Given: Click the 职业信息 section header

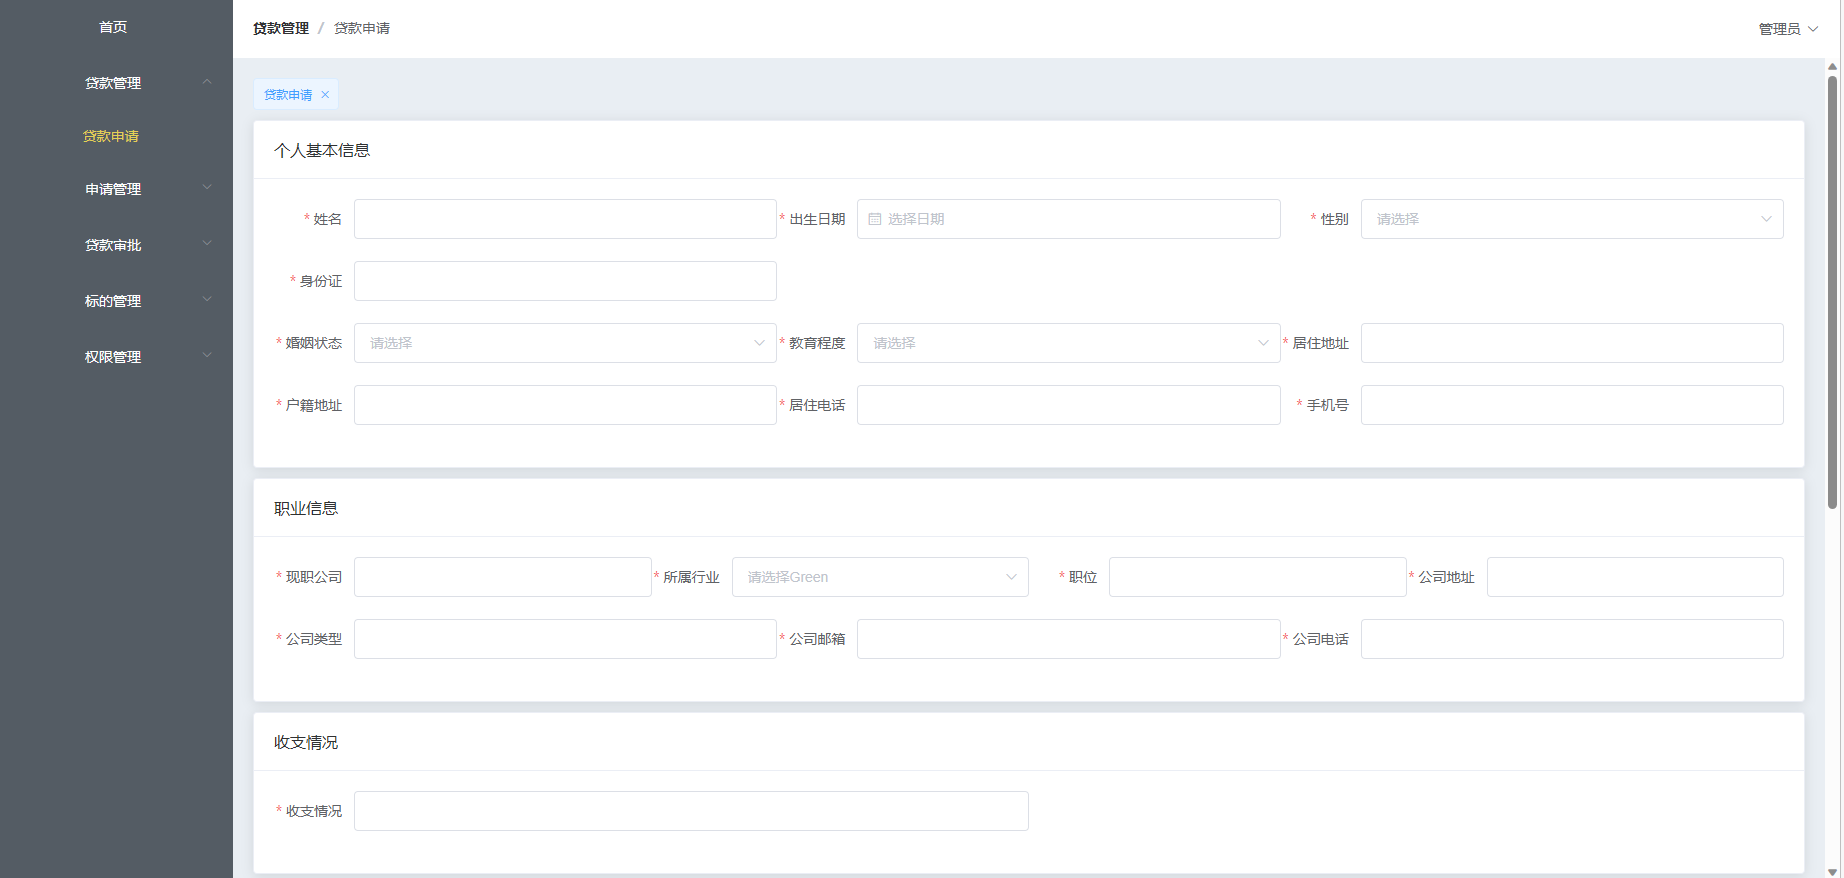Looking at the screenshot, I should tap(306, 508).
